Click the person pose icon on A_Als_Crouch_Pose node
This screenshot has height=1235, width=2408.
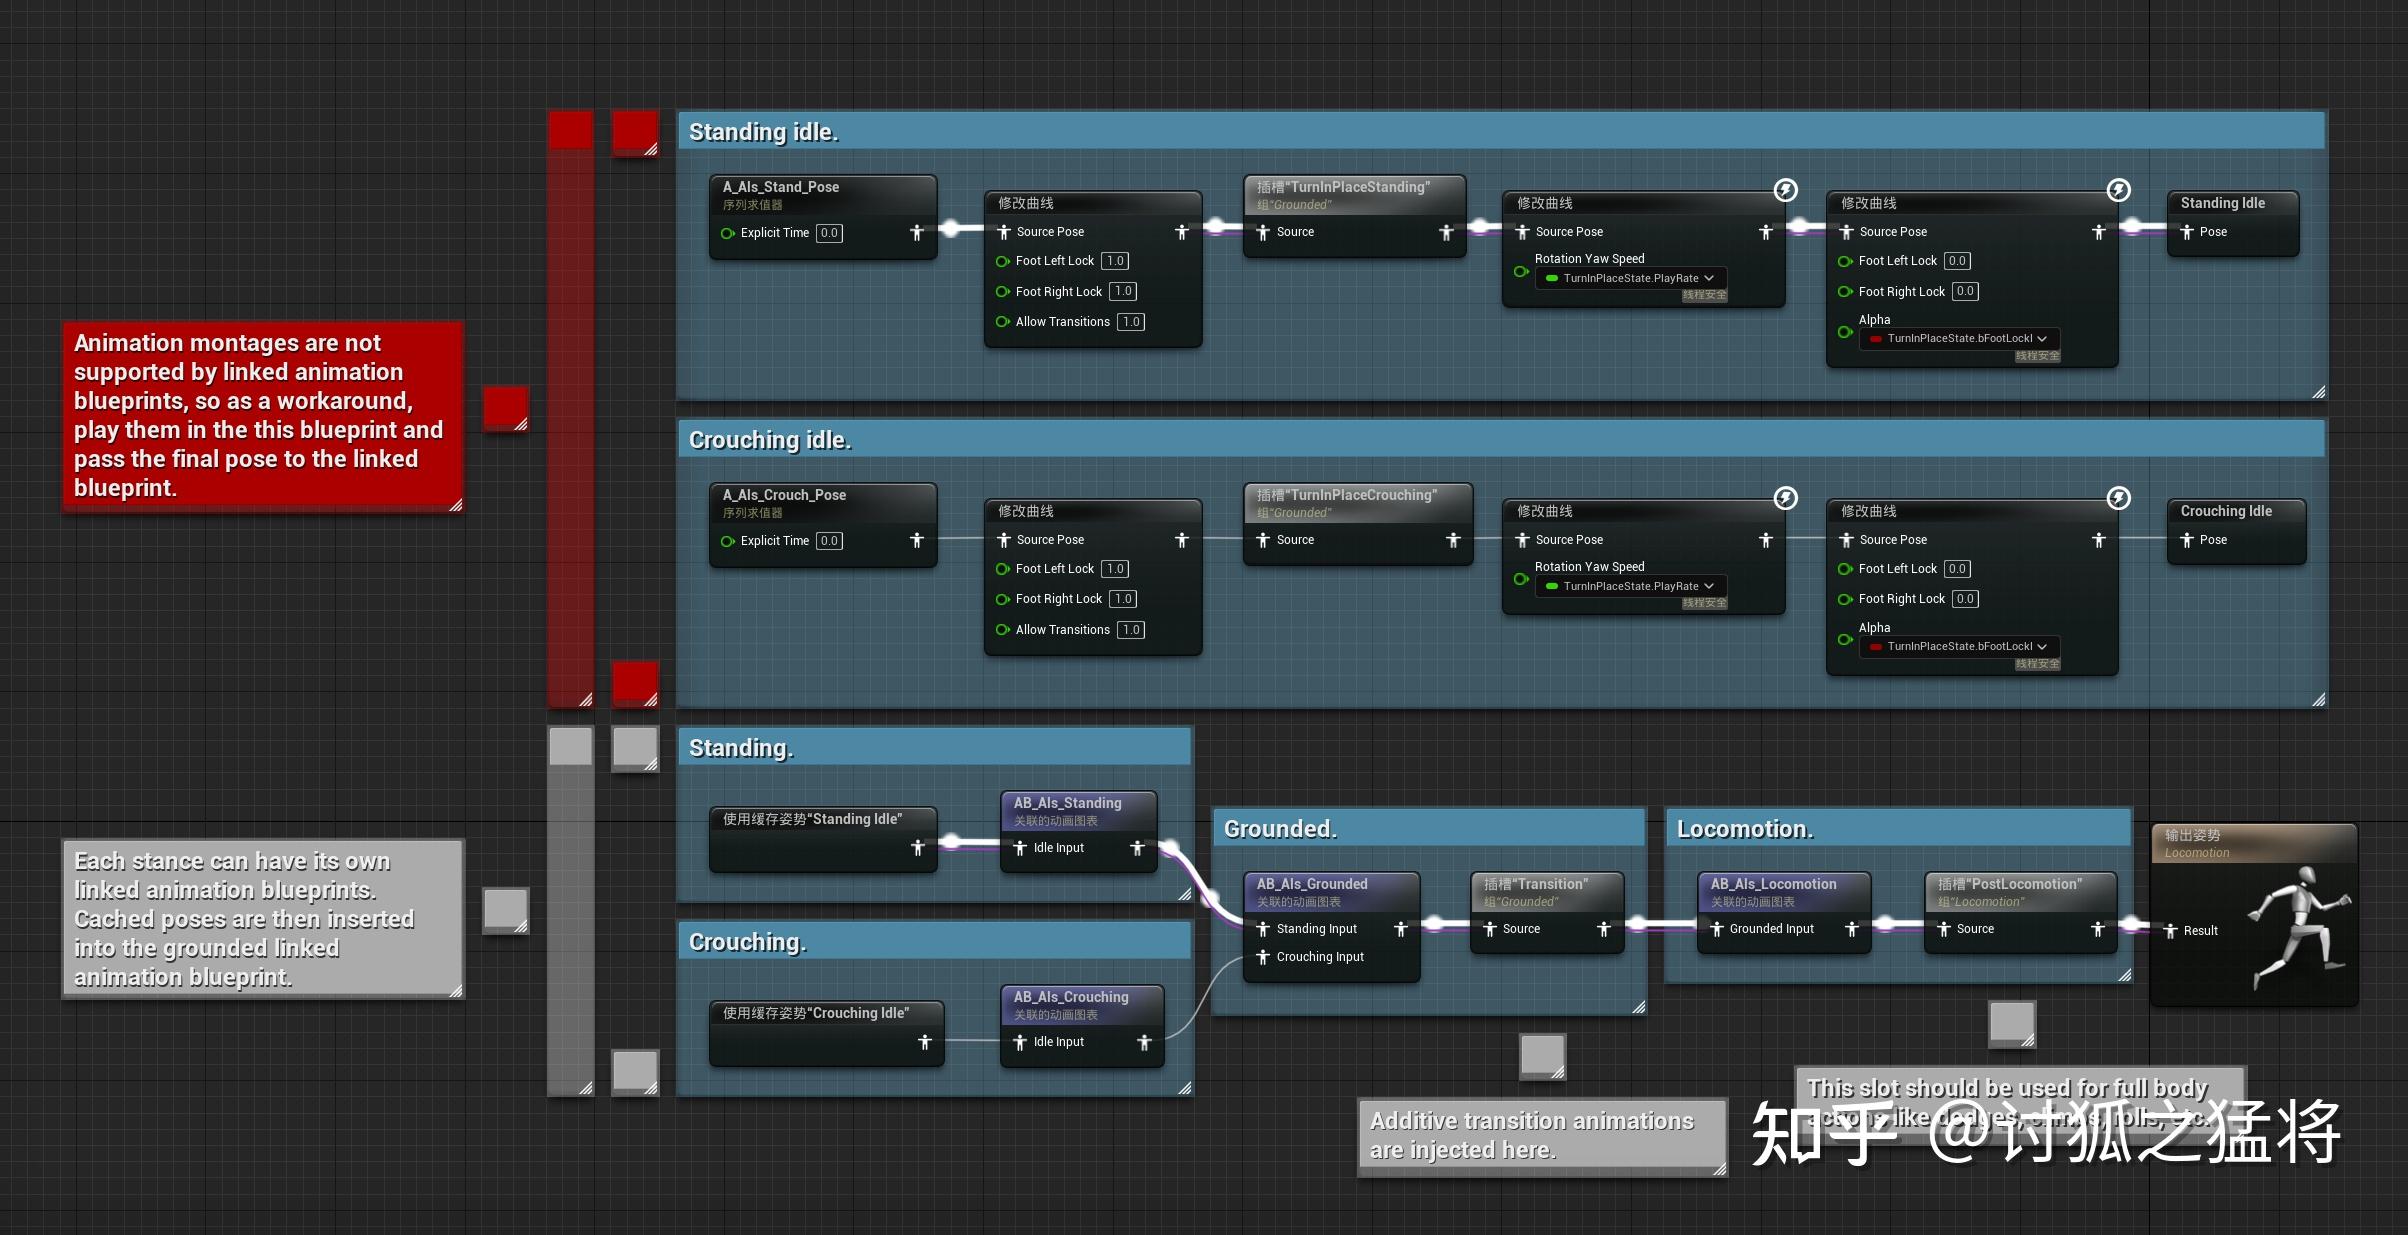(918, 540)
